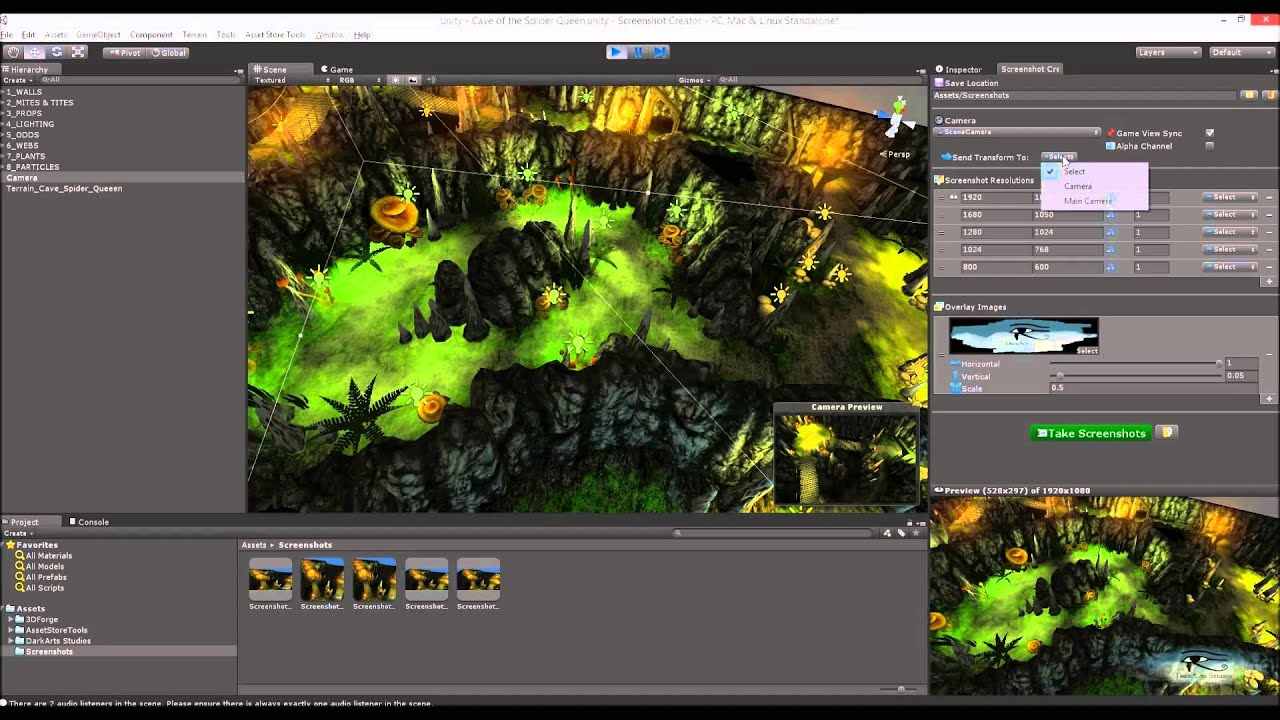Click aspect lock icon in 800 row

[1110, 267]
